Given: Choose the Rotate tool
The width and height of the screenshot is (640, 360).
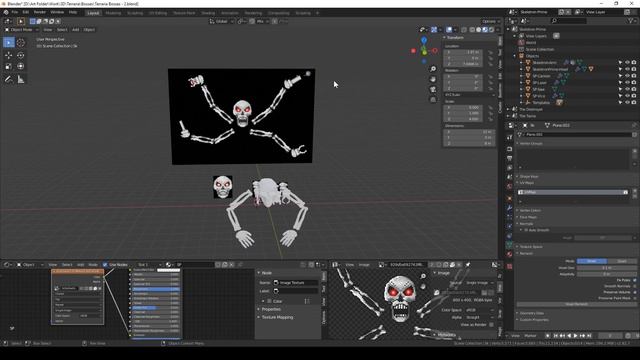Looking at the screenshot, I should [x=21, y=55].
